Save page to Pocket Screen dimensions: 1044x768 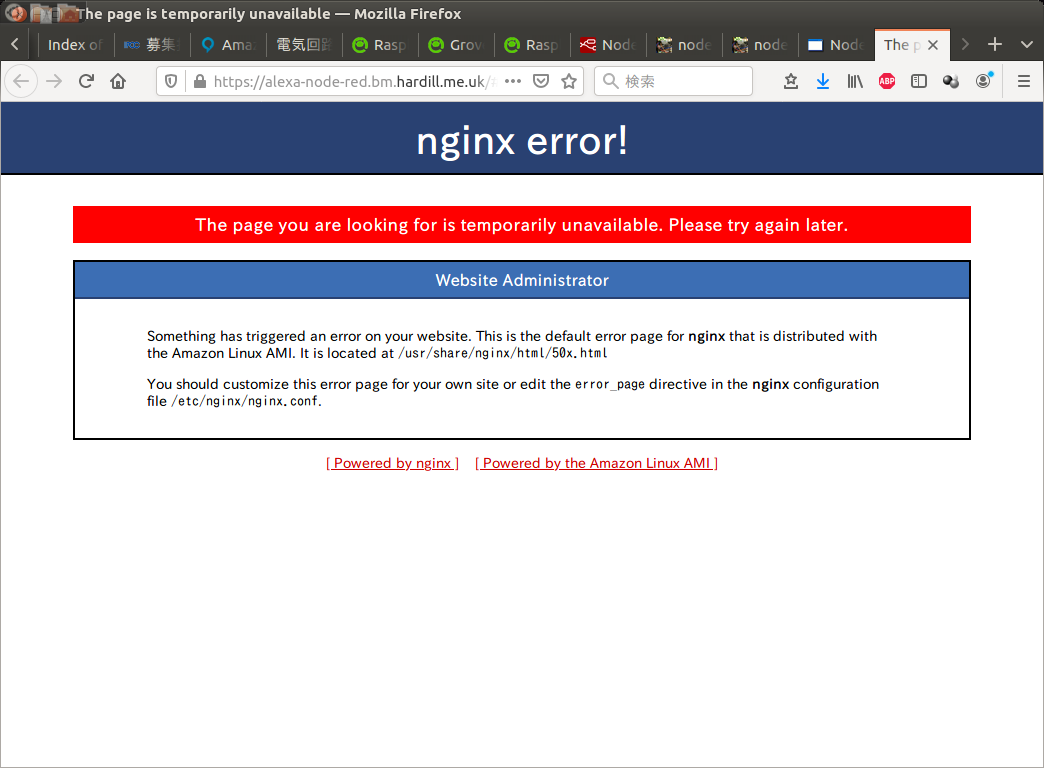541,81
